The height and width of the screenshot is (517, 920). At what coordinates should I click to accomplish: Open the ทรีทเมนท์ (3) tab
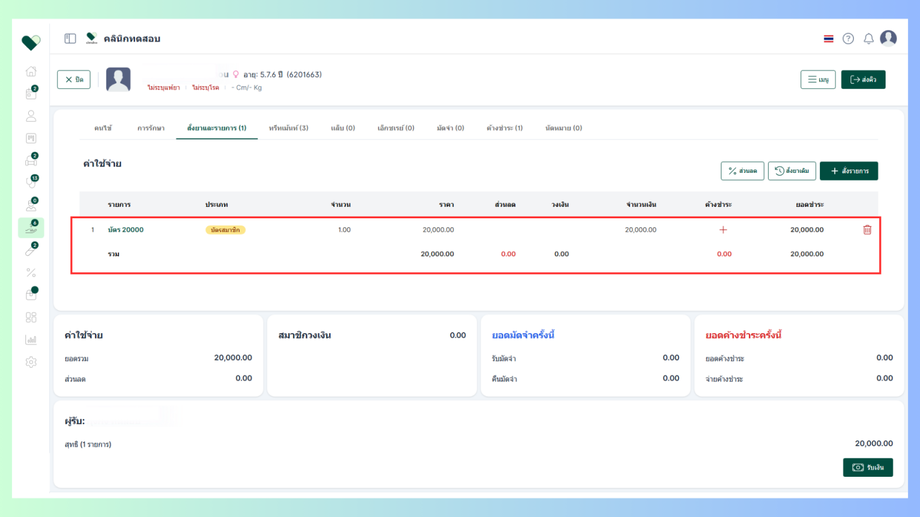(288, 128)
